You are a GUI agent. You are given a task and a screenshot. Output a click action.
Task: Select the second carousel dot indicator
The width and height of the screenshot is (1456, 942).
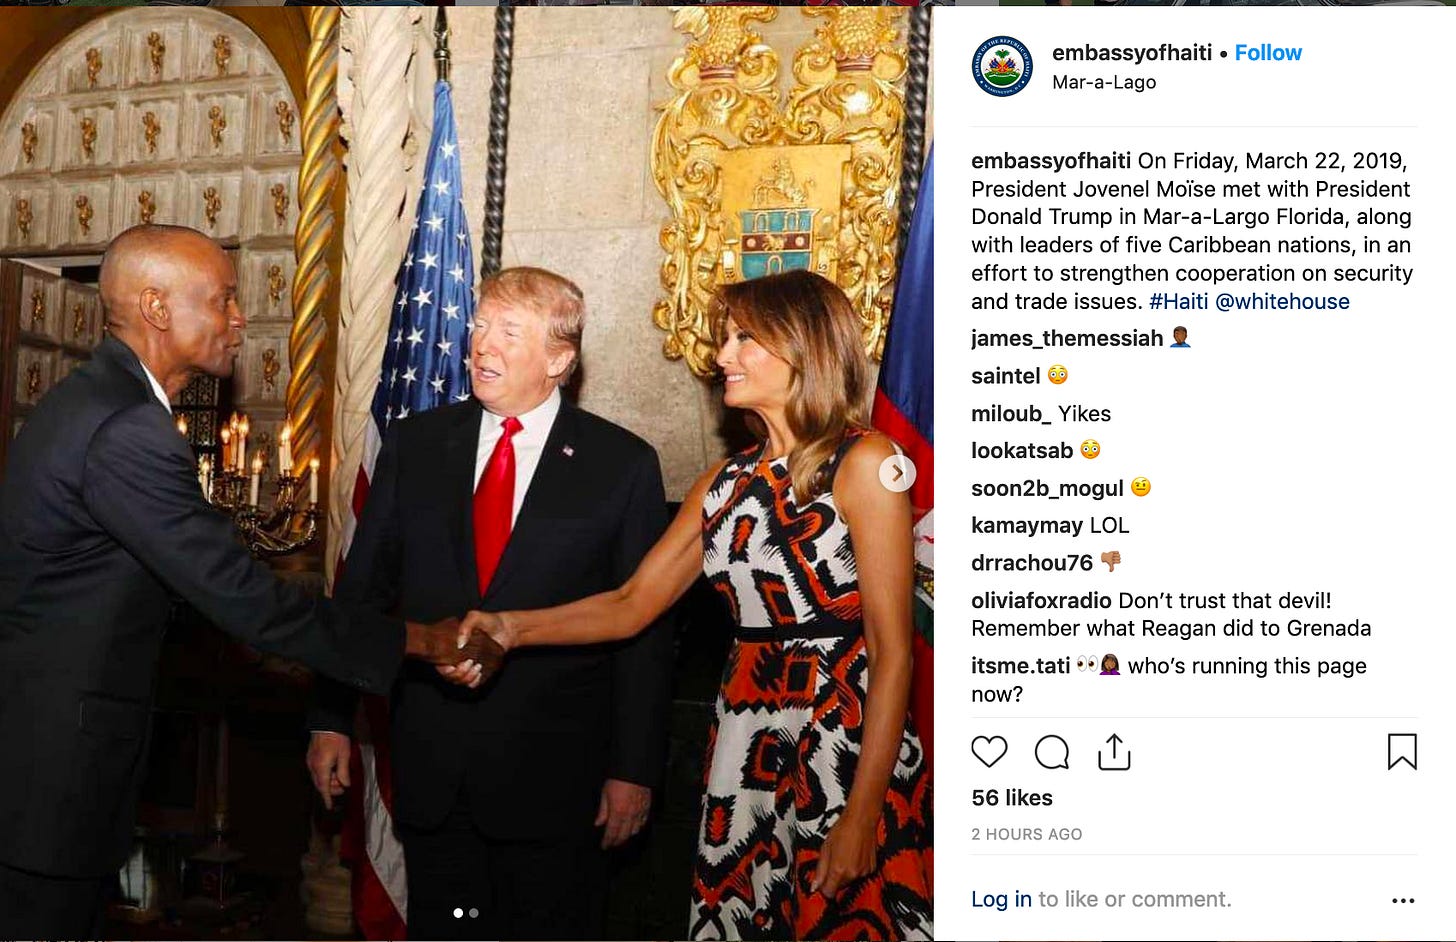coord(474,913)
